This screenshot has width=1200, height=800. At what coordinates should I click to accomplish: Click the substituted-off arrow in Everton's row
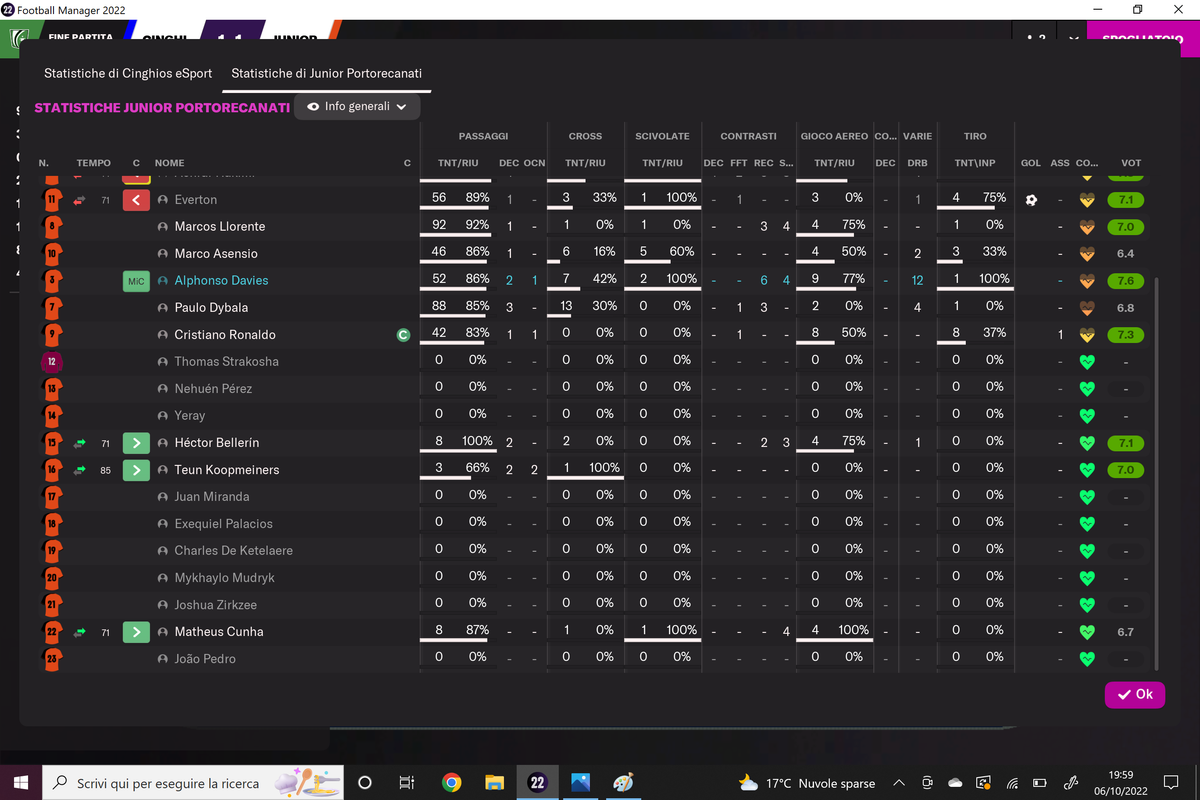(79, 200)
